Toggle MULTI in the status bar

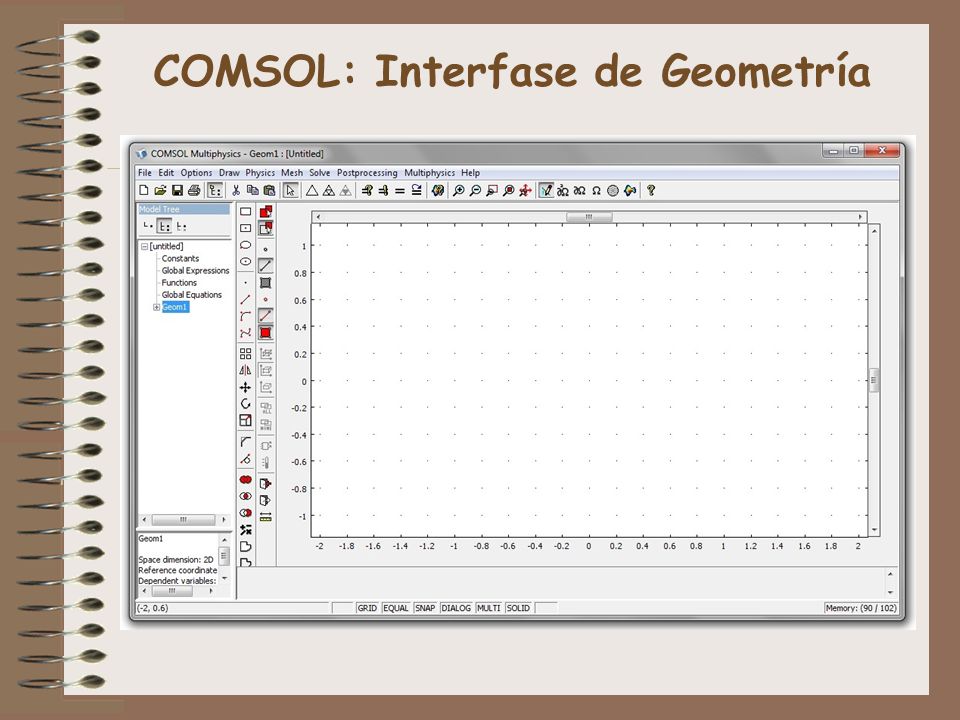[489, 608]
